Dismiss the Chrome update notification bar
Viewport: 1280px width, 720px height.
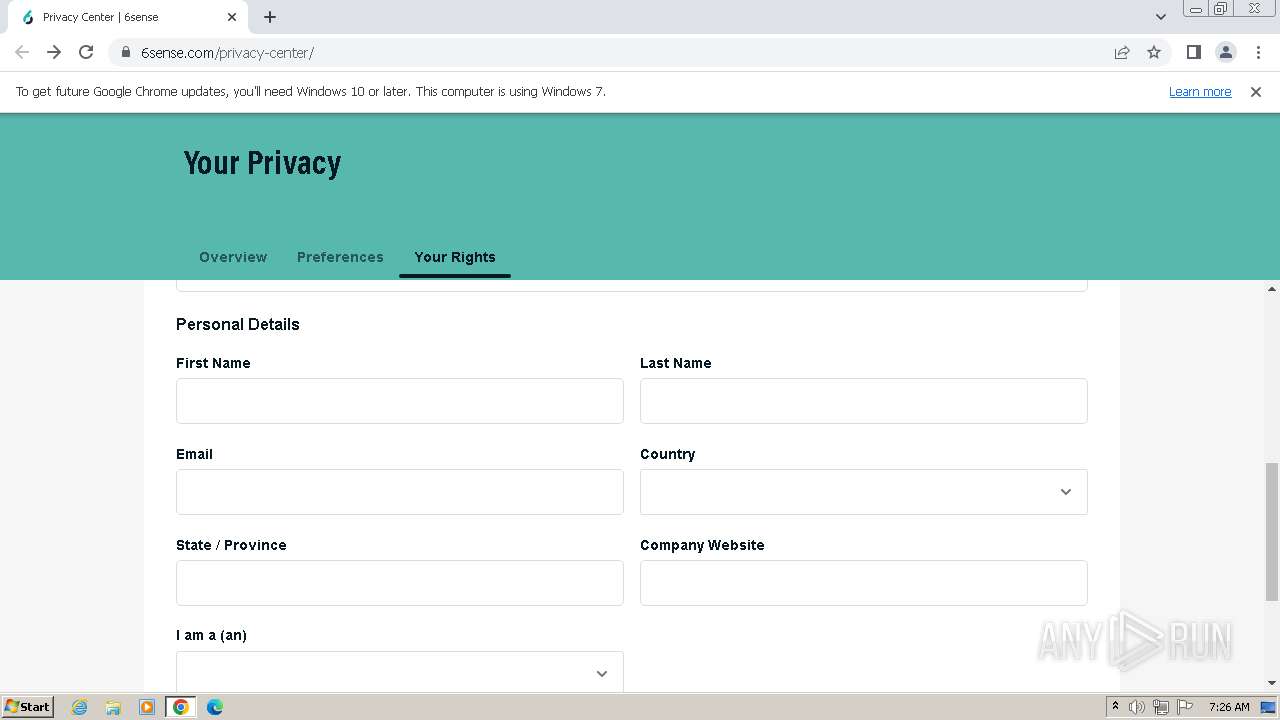point(1256,91)
